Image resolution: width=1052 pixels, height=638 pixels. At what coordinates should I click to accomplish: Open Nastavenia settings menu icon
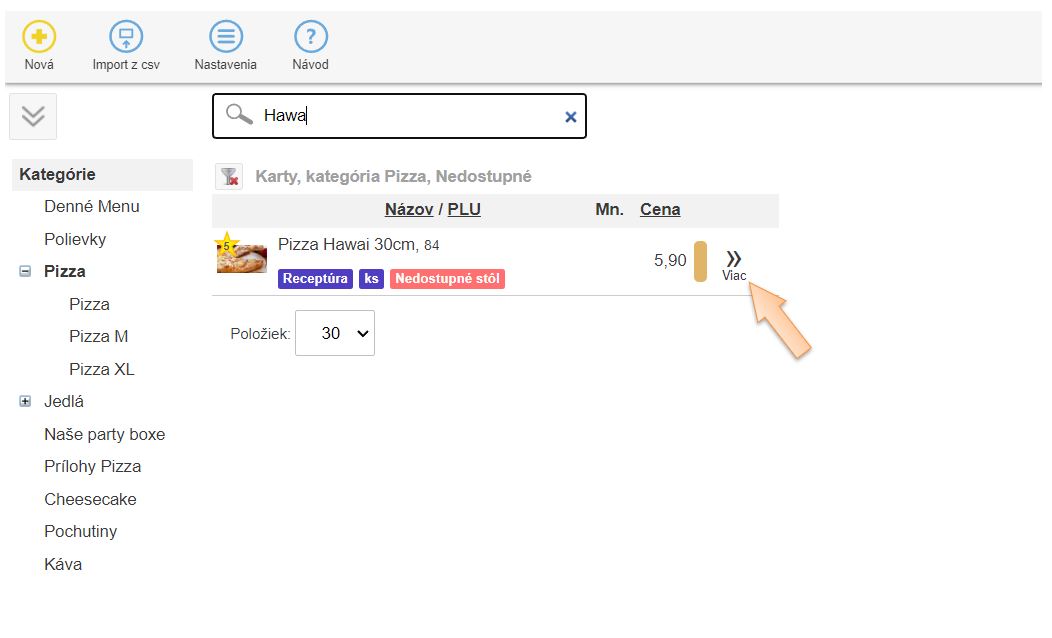tap(226, 38)
